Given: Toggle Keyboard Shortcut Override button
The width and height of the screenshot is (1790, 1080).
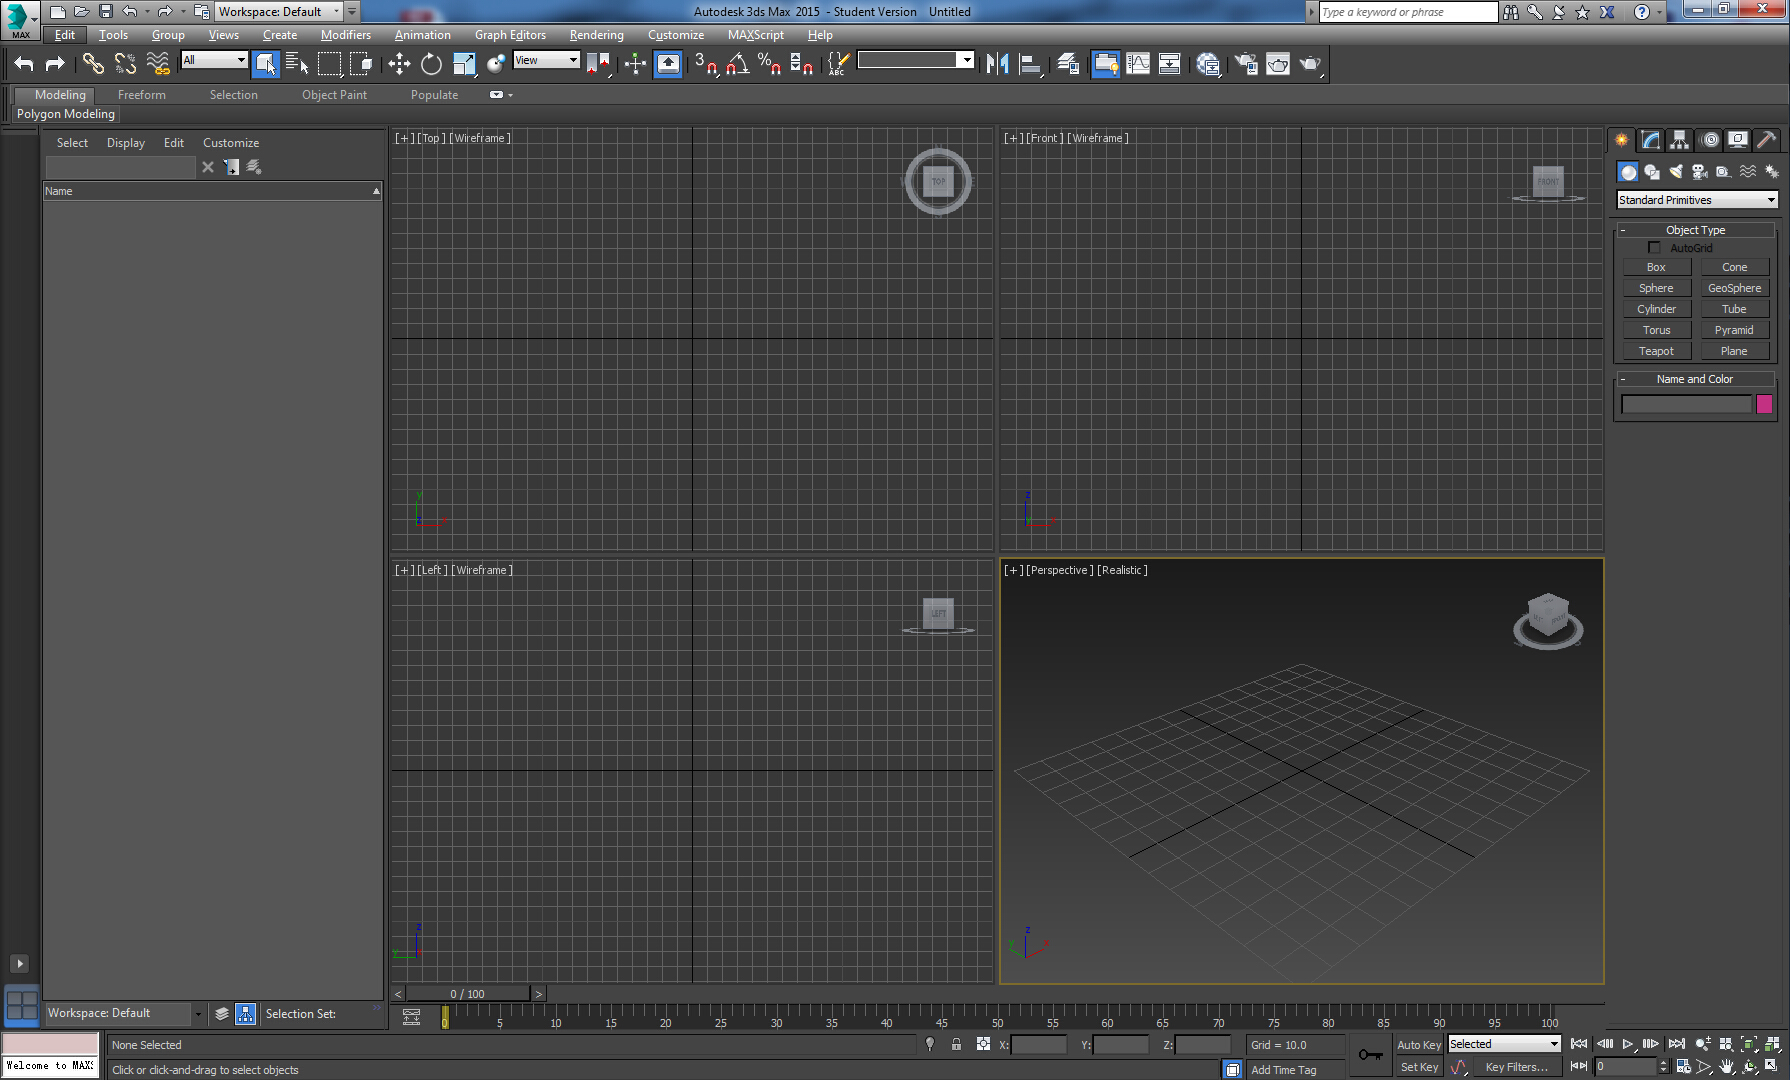Looking at the screenshot, I should [x=668, y=64].
